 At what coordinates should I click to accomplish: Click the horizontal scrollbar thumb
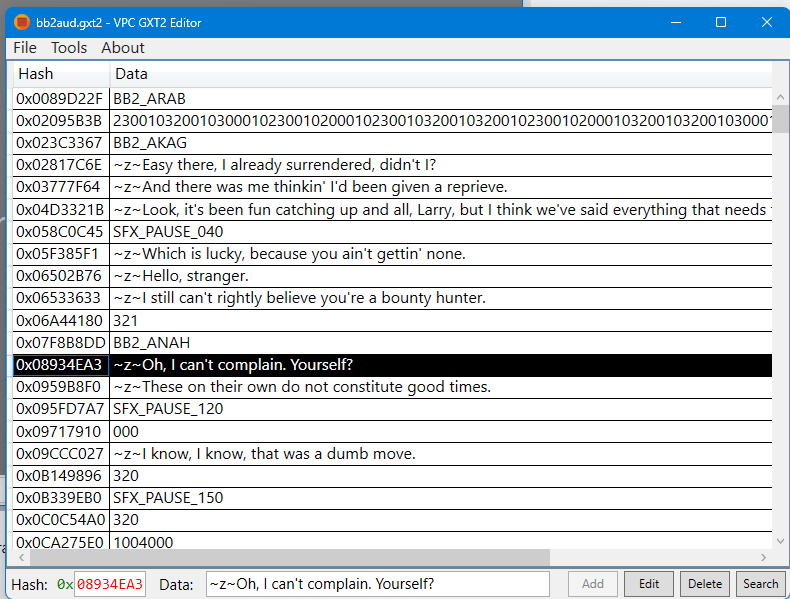[x=290, y=557]
